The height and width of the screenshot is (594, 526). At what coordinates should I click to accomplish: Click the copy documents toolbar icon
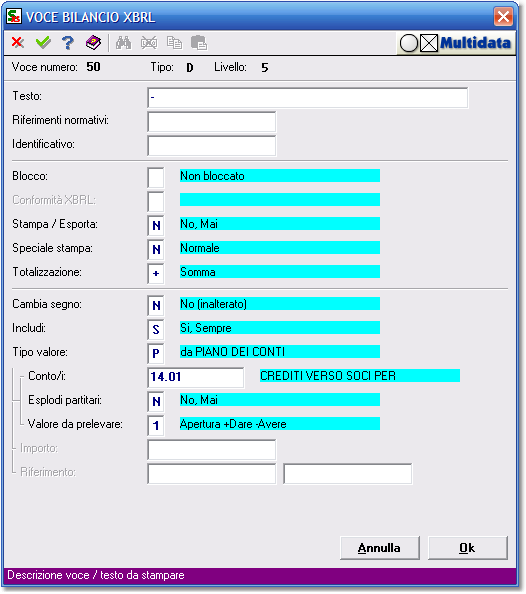(x=174, y=43)
